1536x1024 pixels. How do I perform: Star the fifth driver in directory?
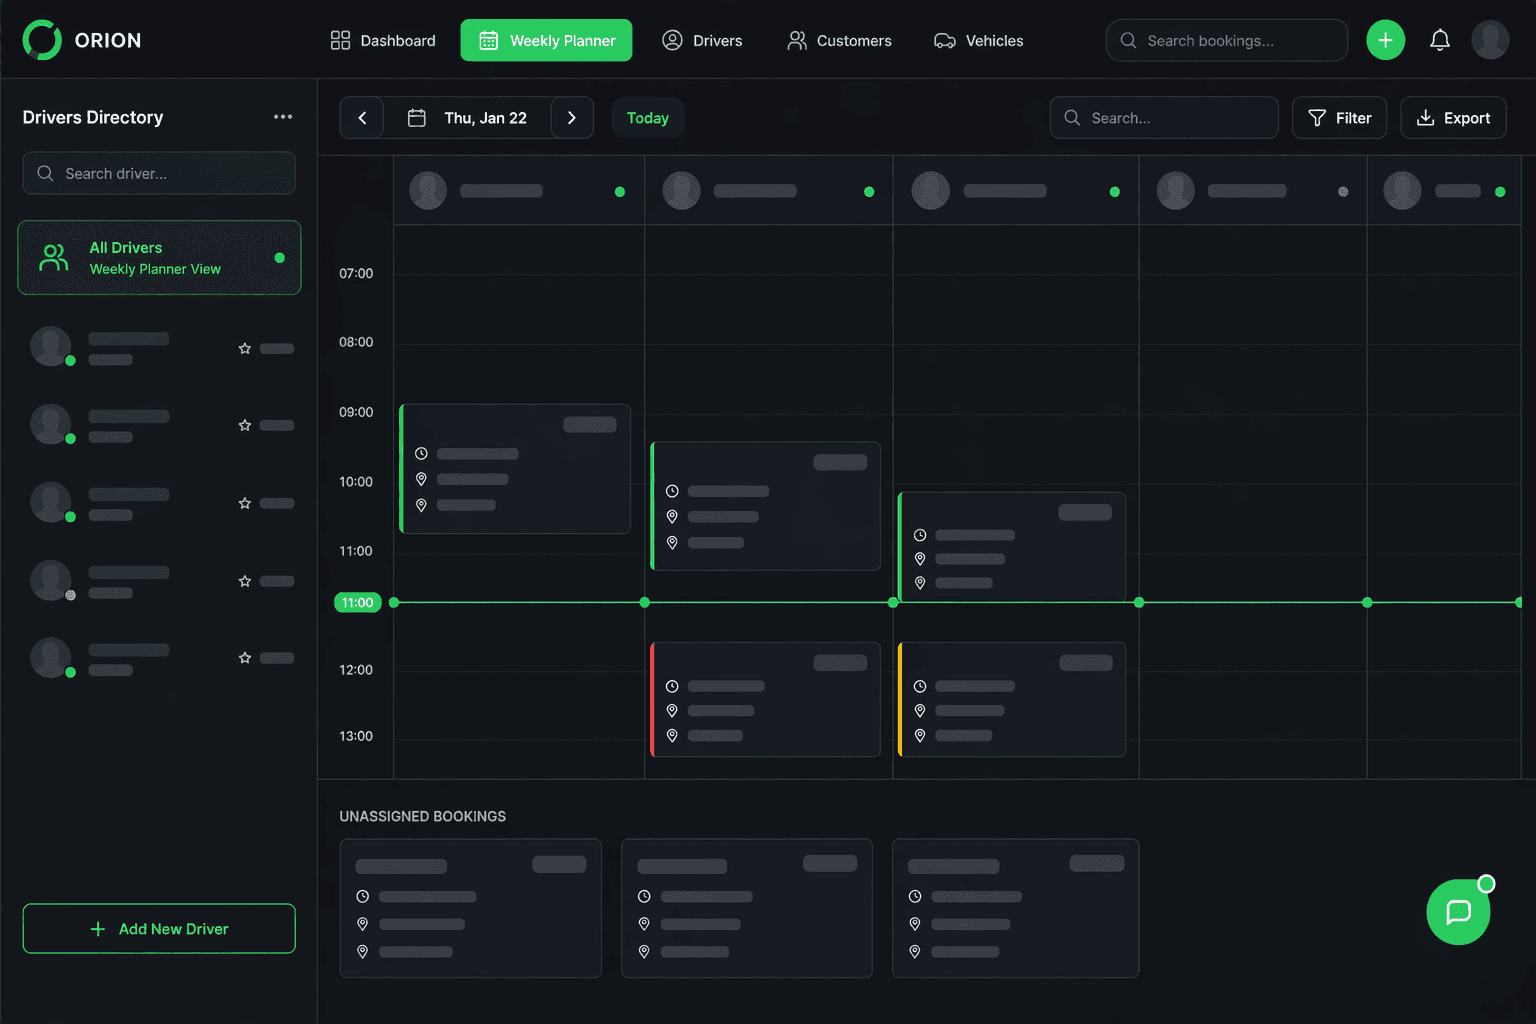click(245, 658)
